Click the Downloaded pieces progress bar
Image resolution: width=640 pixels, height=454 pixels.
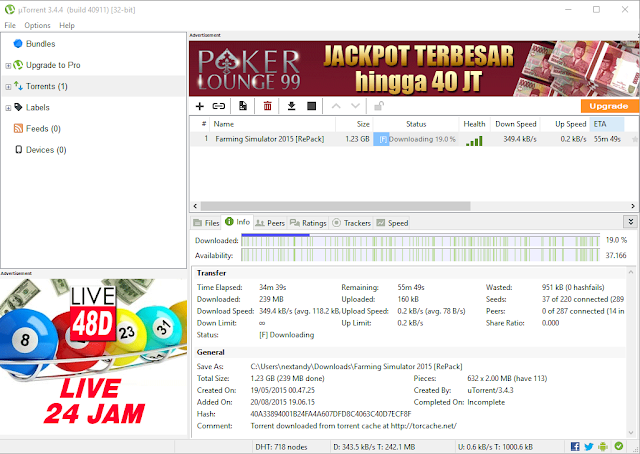[420, 240]
